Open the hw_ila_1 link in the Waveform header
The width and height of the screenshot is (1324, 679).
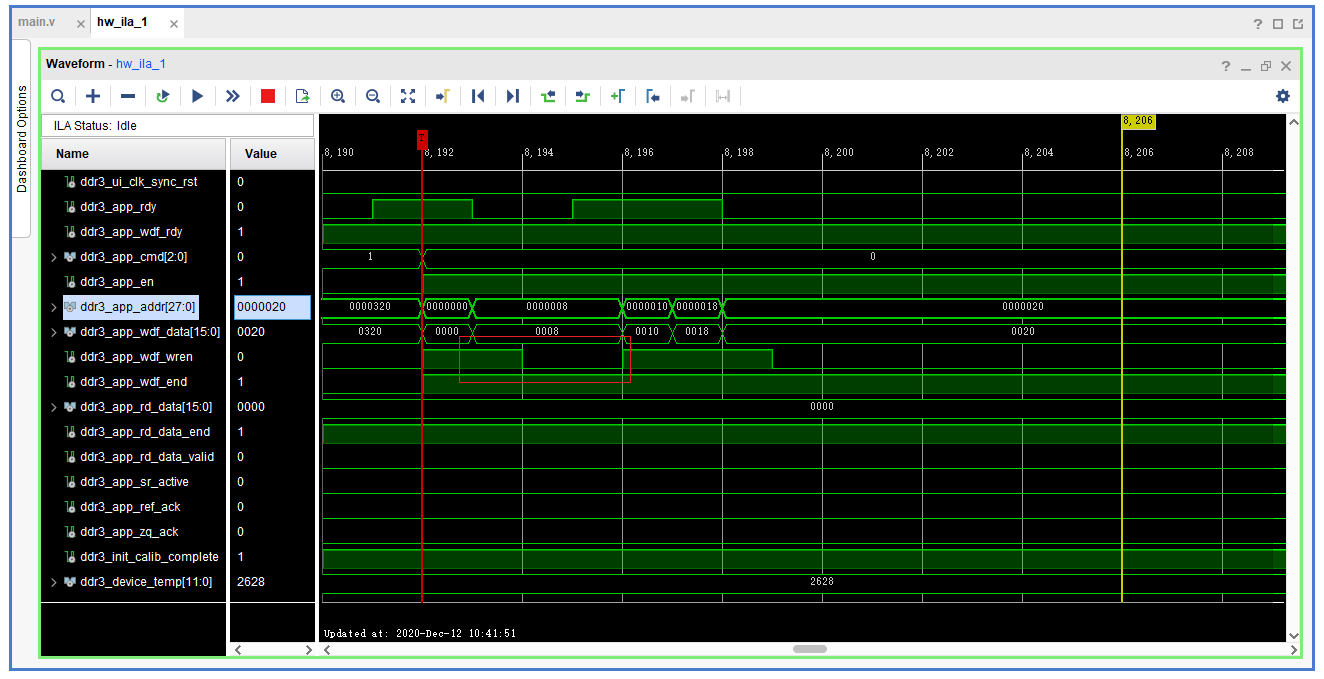coord(140,64)
